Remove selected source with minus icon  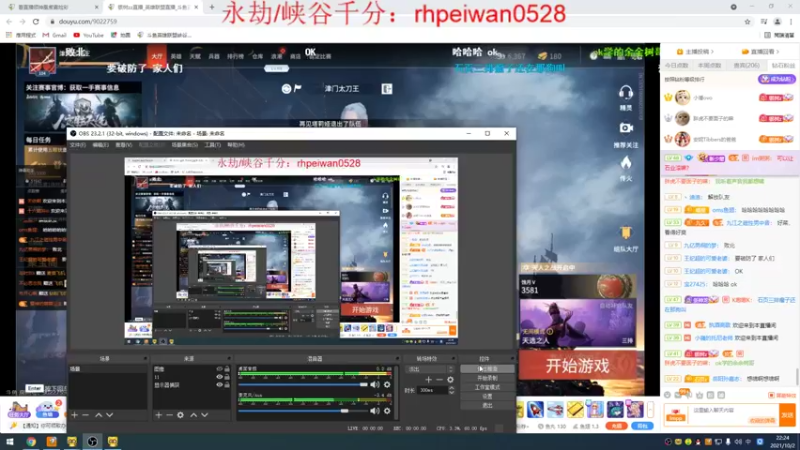tap(169, 415)
